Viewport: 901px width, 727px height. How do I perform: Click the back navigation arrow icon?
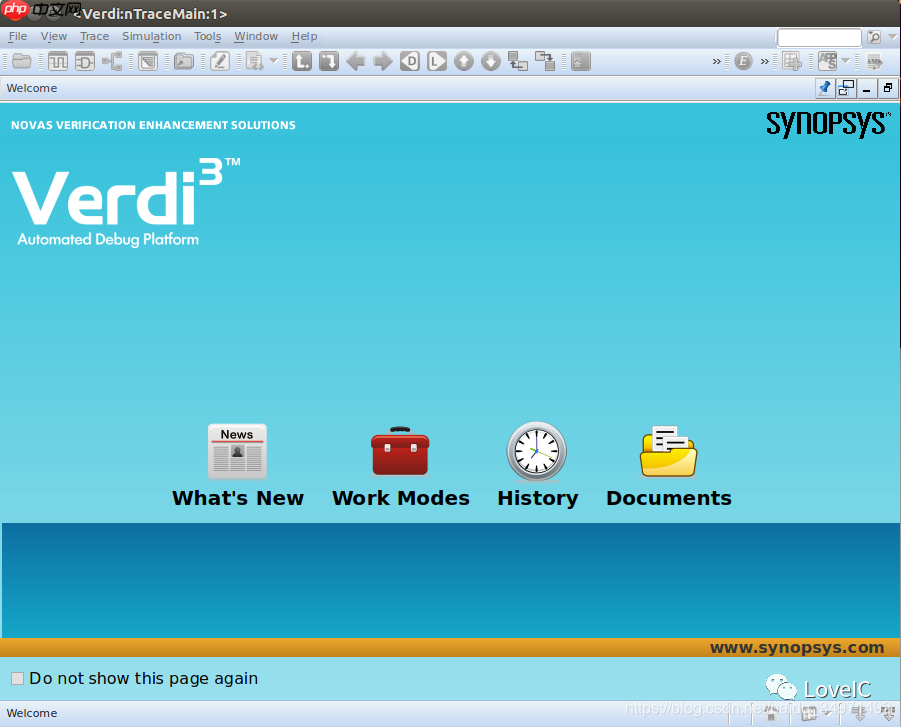tap(356, 61)
